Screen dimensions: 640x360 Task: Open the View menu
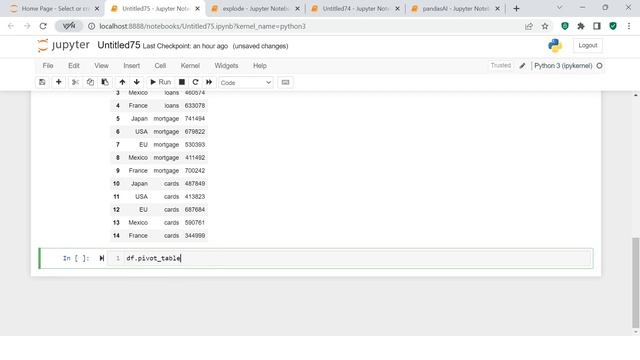tap(101, 66)
